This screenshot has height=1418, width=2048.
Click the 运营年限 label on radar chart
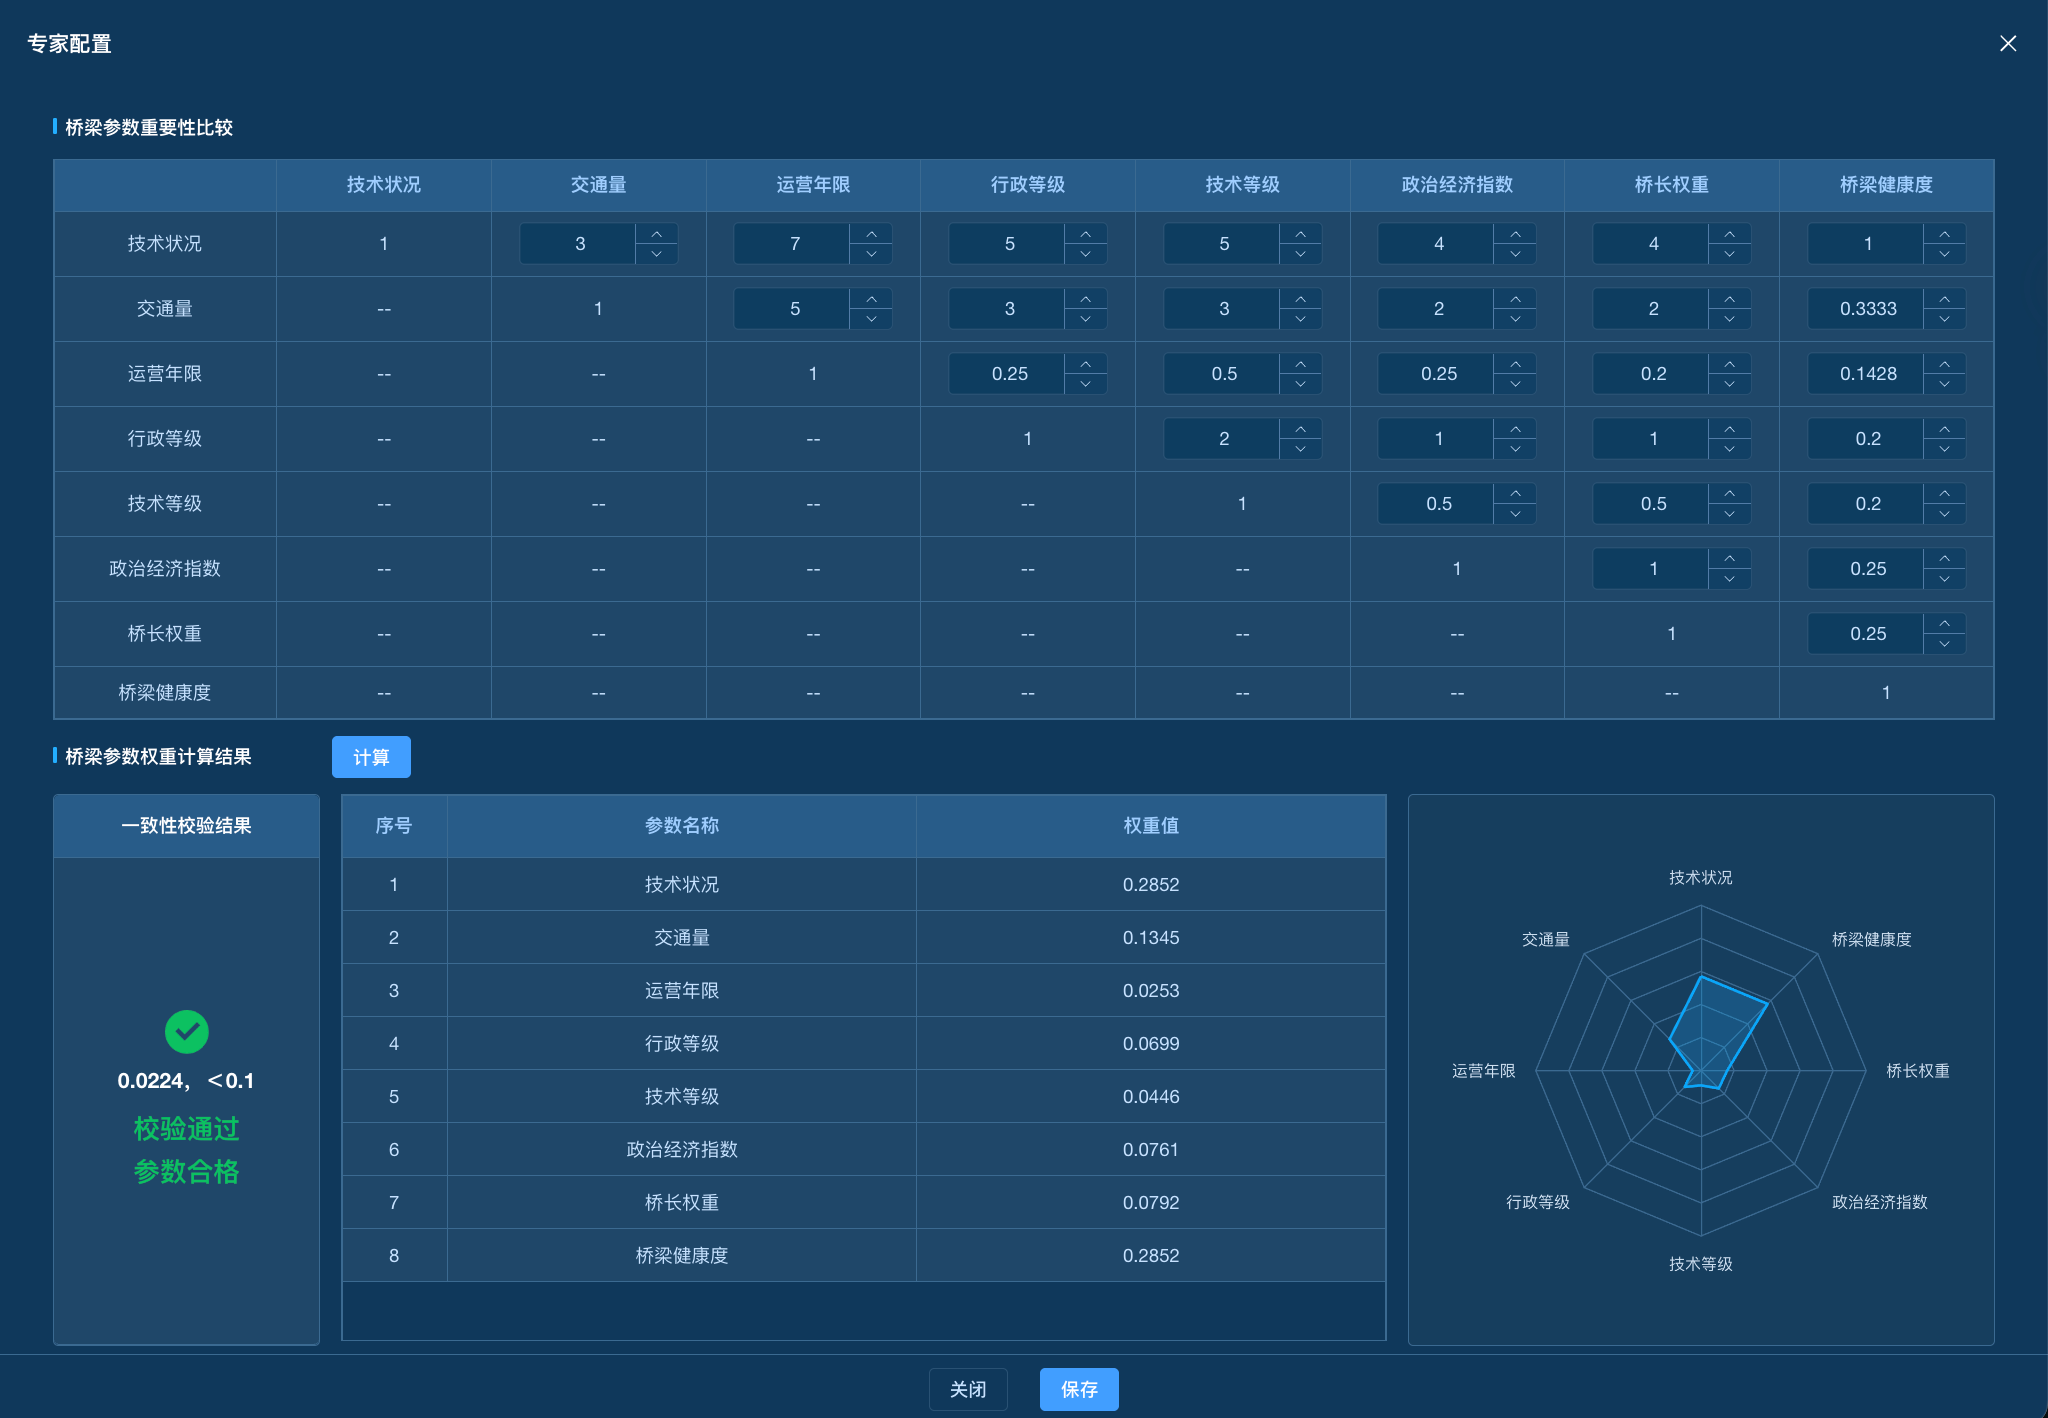(x=1483, y=1071)
